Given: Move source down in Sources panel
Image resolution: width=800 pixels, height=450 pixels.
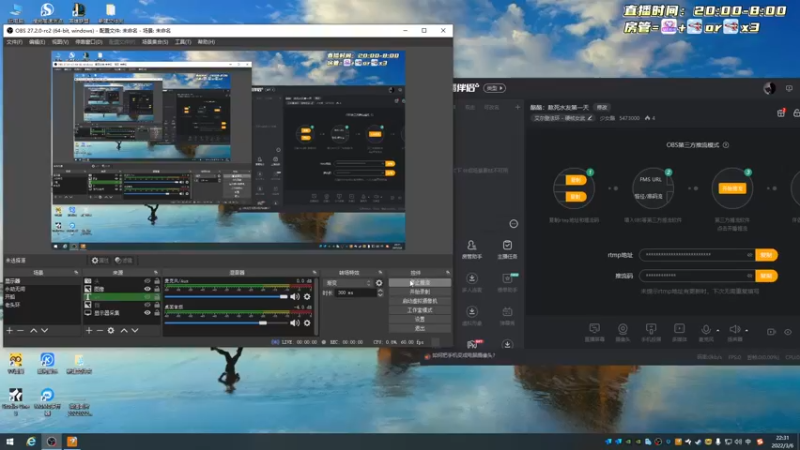Looking at the screenshot, I should pos(135,331).
